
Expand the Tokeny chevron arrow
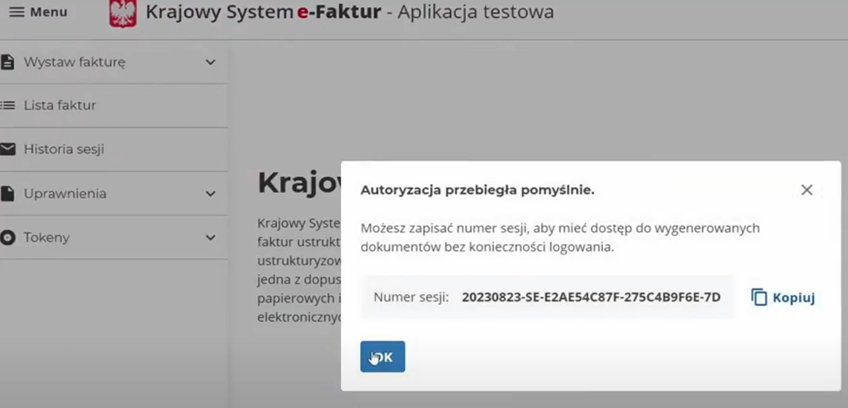tap(210, 238)
